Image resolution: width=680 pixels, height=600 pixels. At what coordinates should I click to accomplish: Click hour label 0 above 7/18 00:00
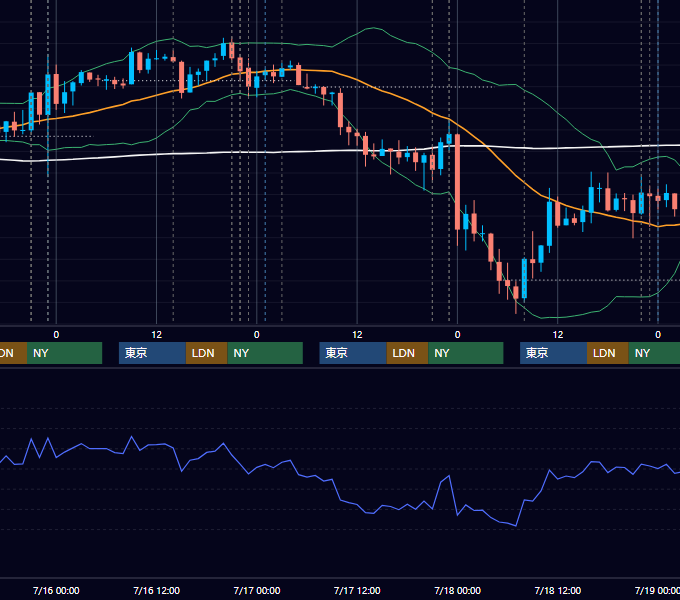(x=458, y=335)
